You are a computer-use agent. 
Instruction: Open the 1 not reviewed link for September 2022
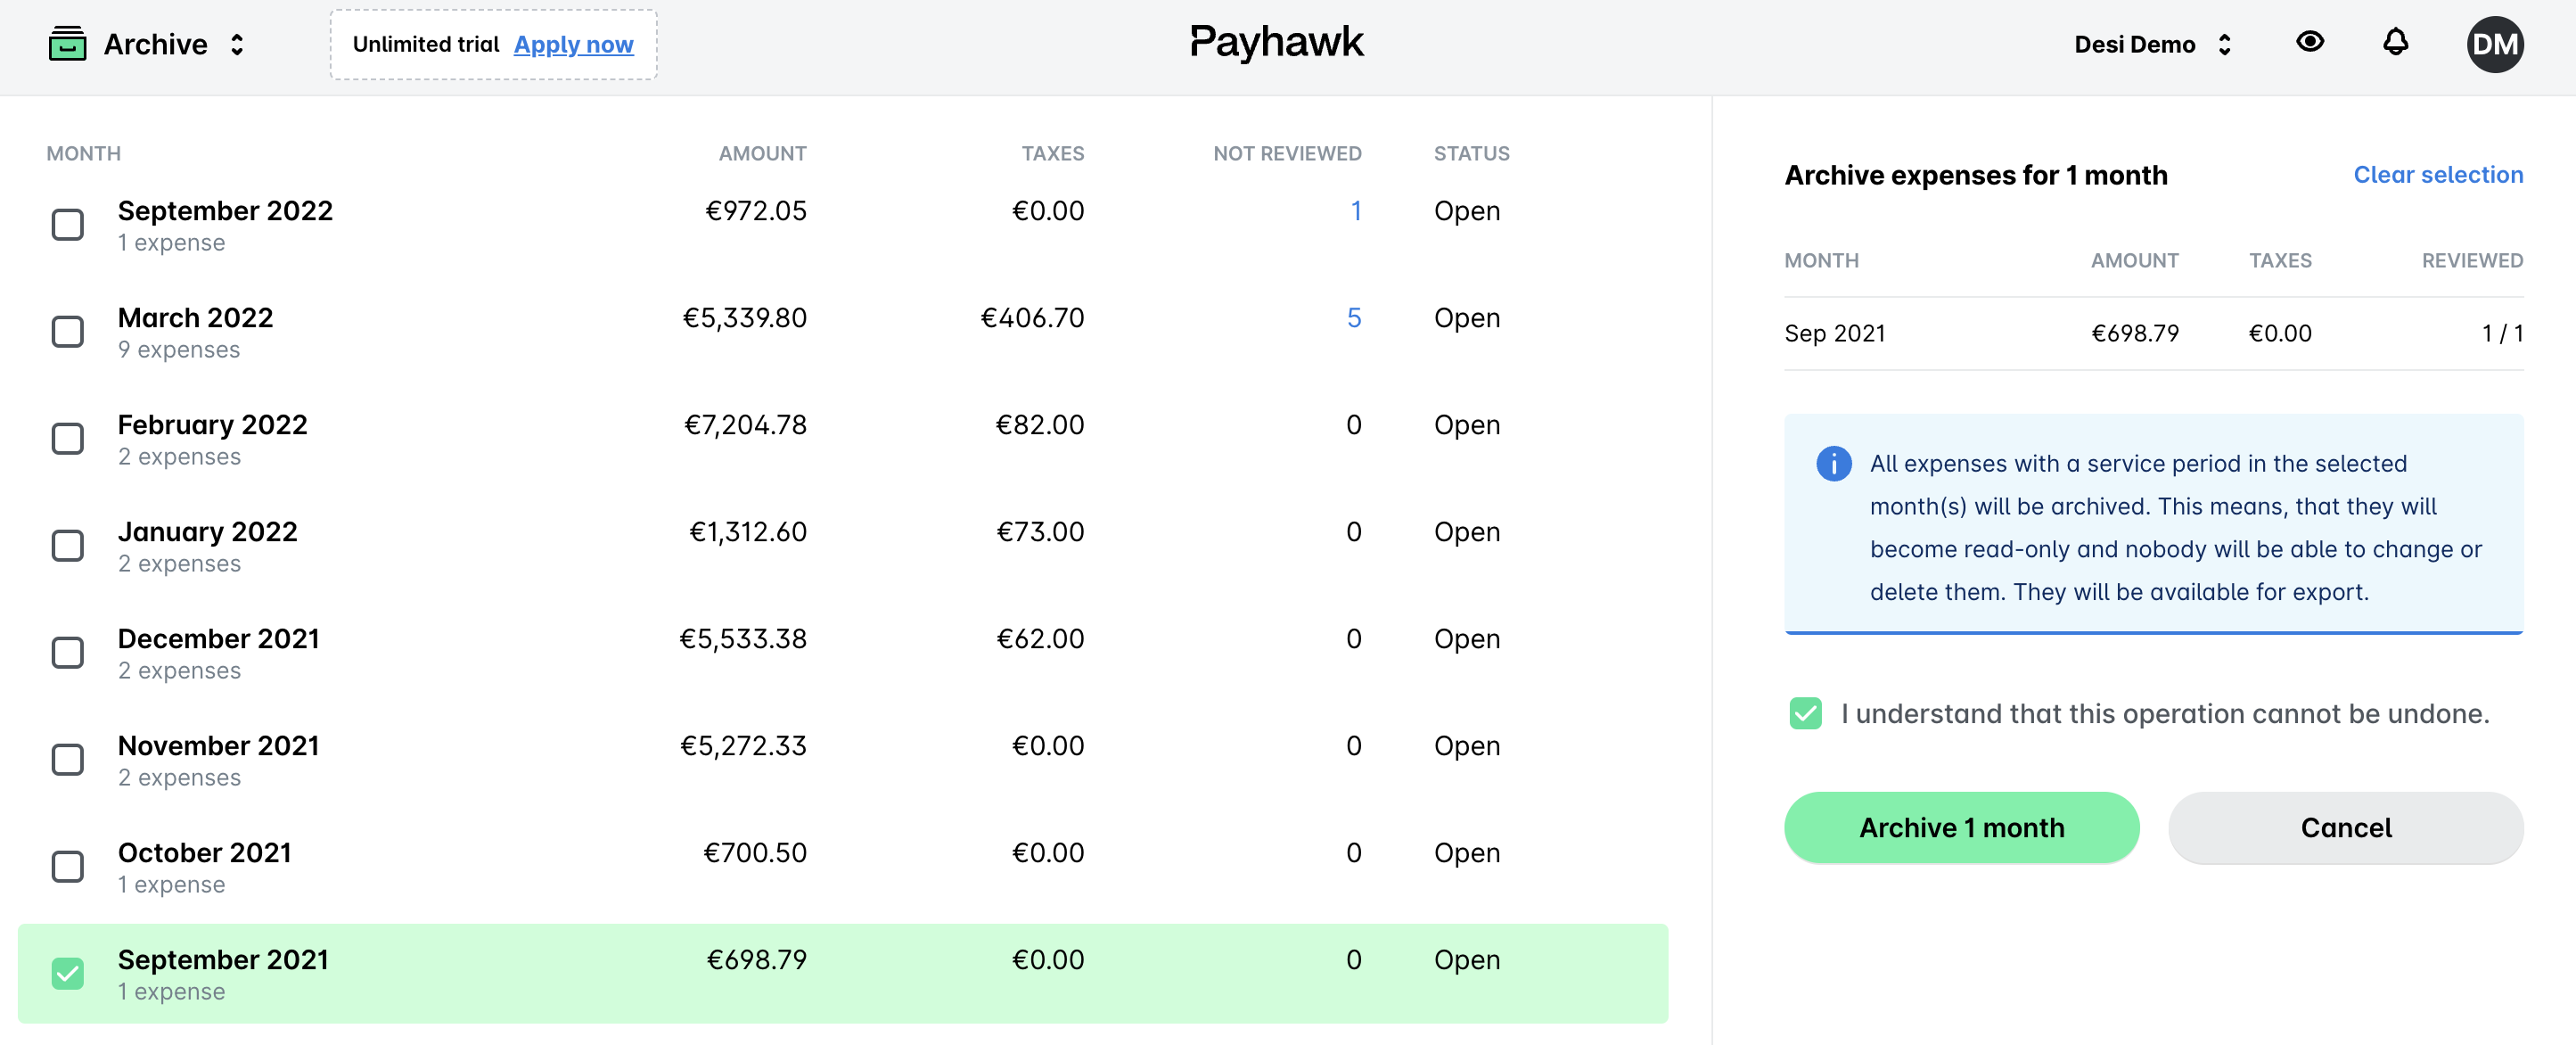point(1355,211)
